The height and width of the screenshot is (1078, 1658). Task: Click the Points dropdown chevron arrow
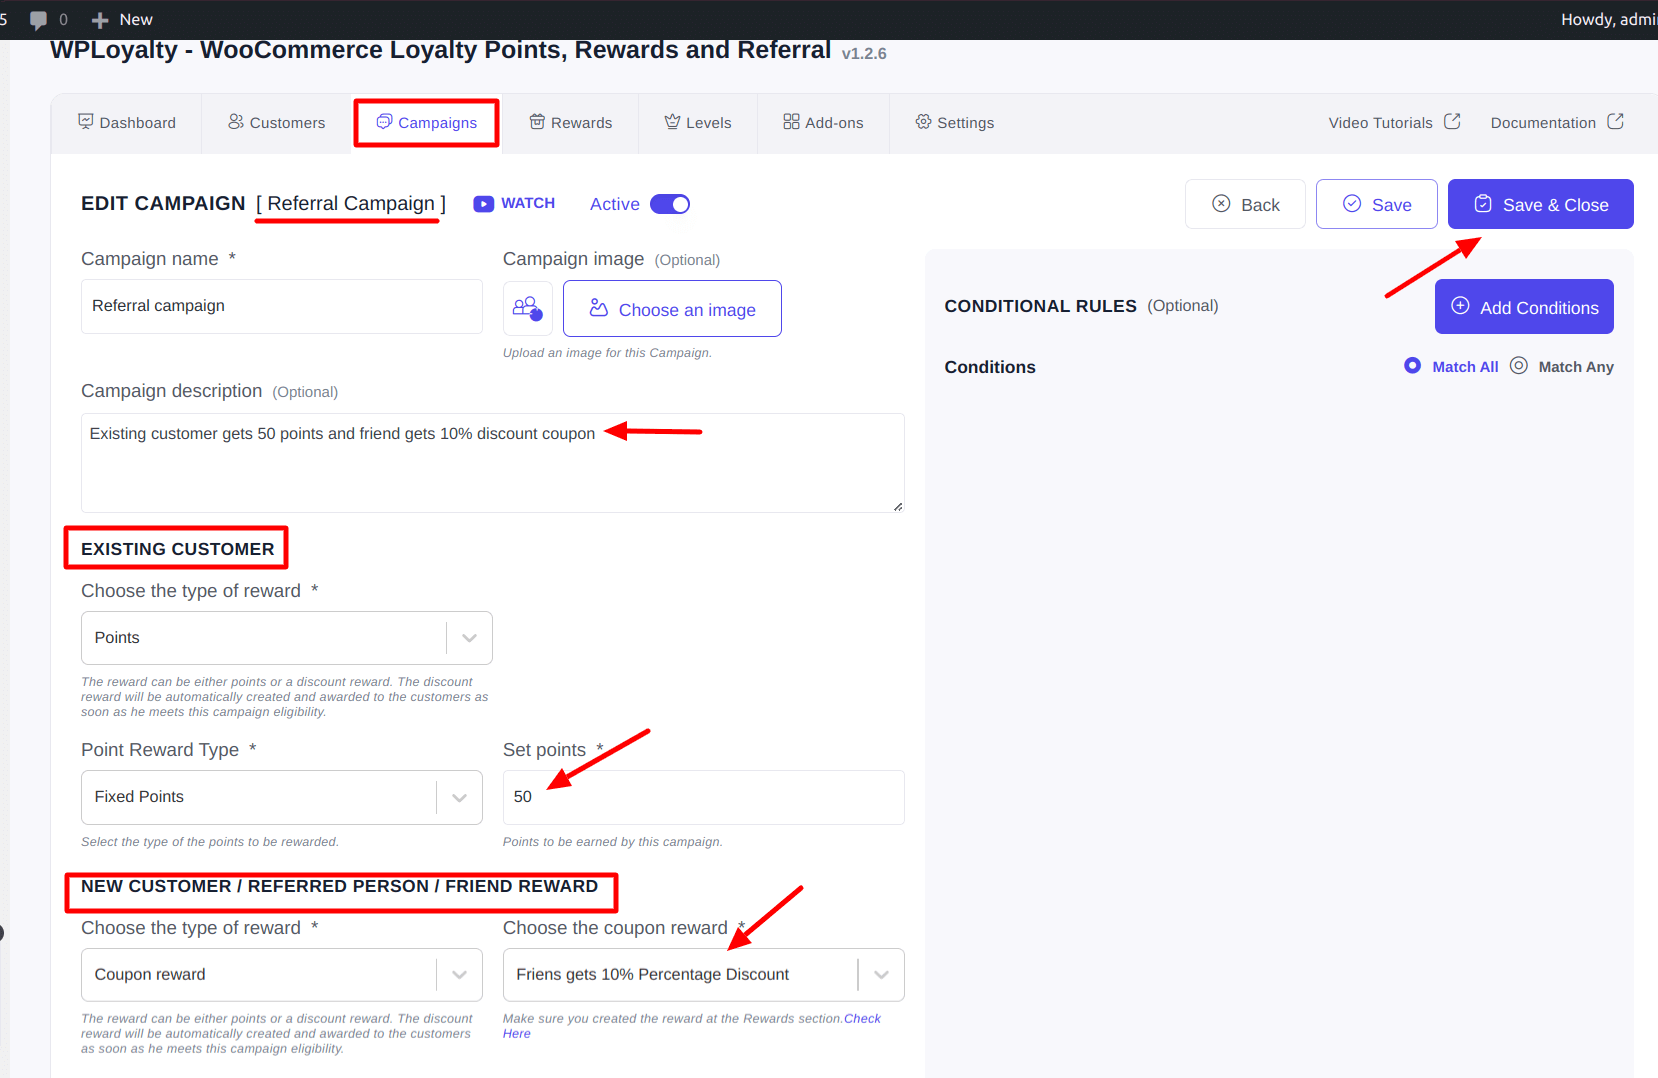tap(470, 638)
